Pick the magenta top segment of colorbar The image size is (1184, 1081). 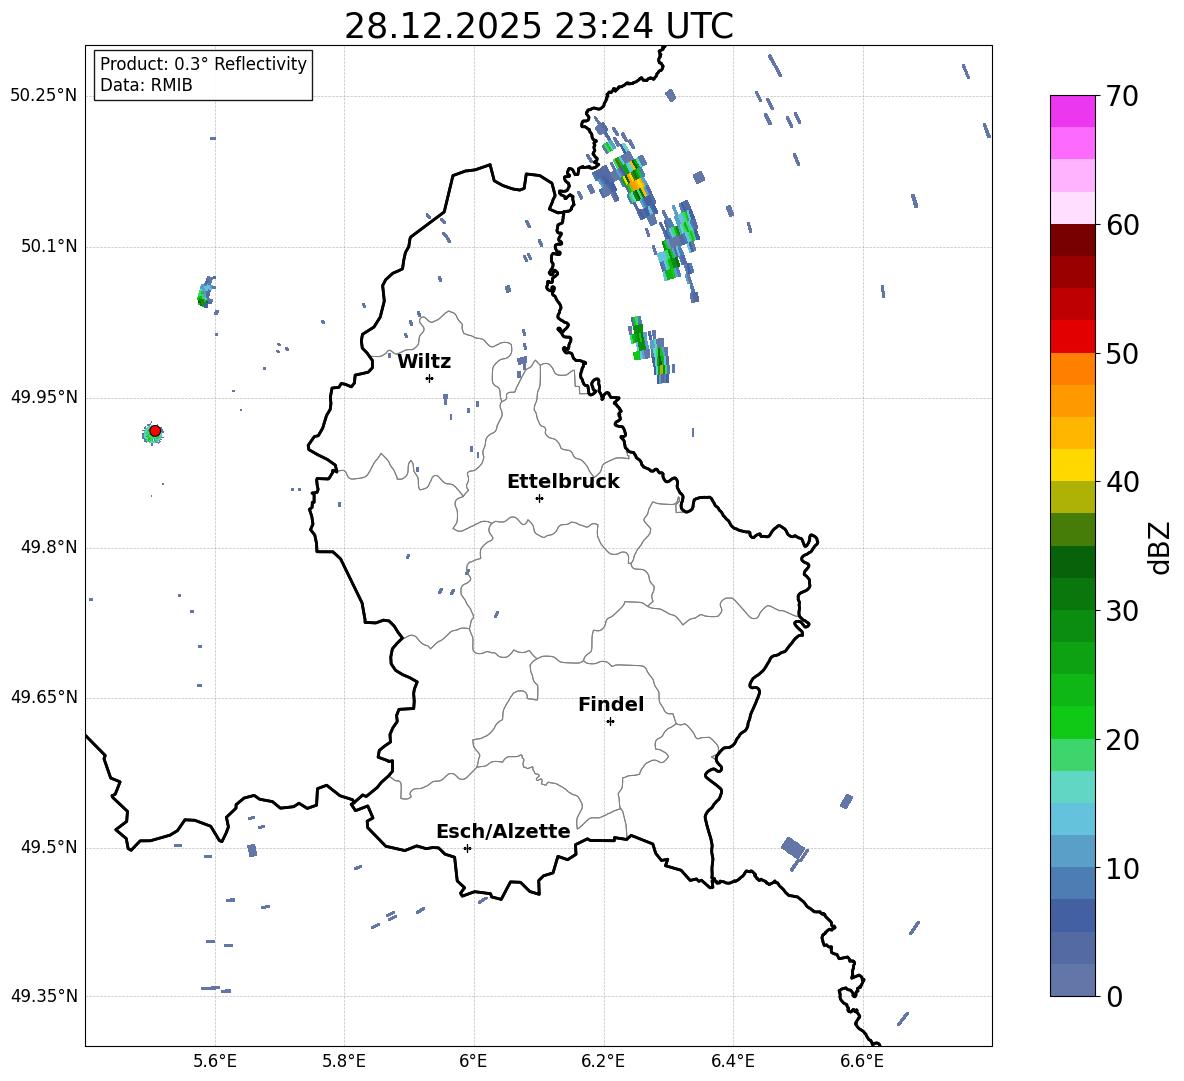(x=1072, y=111)
